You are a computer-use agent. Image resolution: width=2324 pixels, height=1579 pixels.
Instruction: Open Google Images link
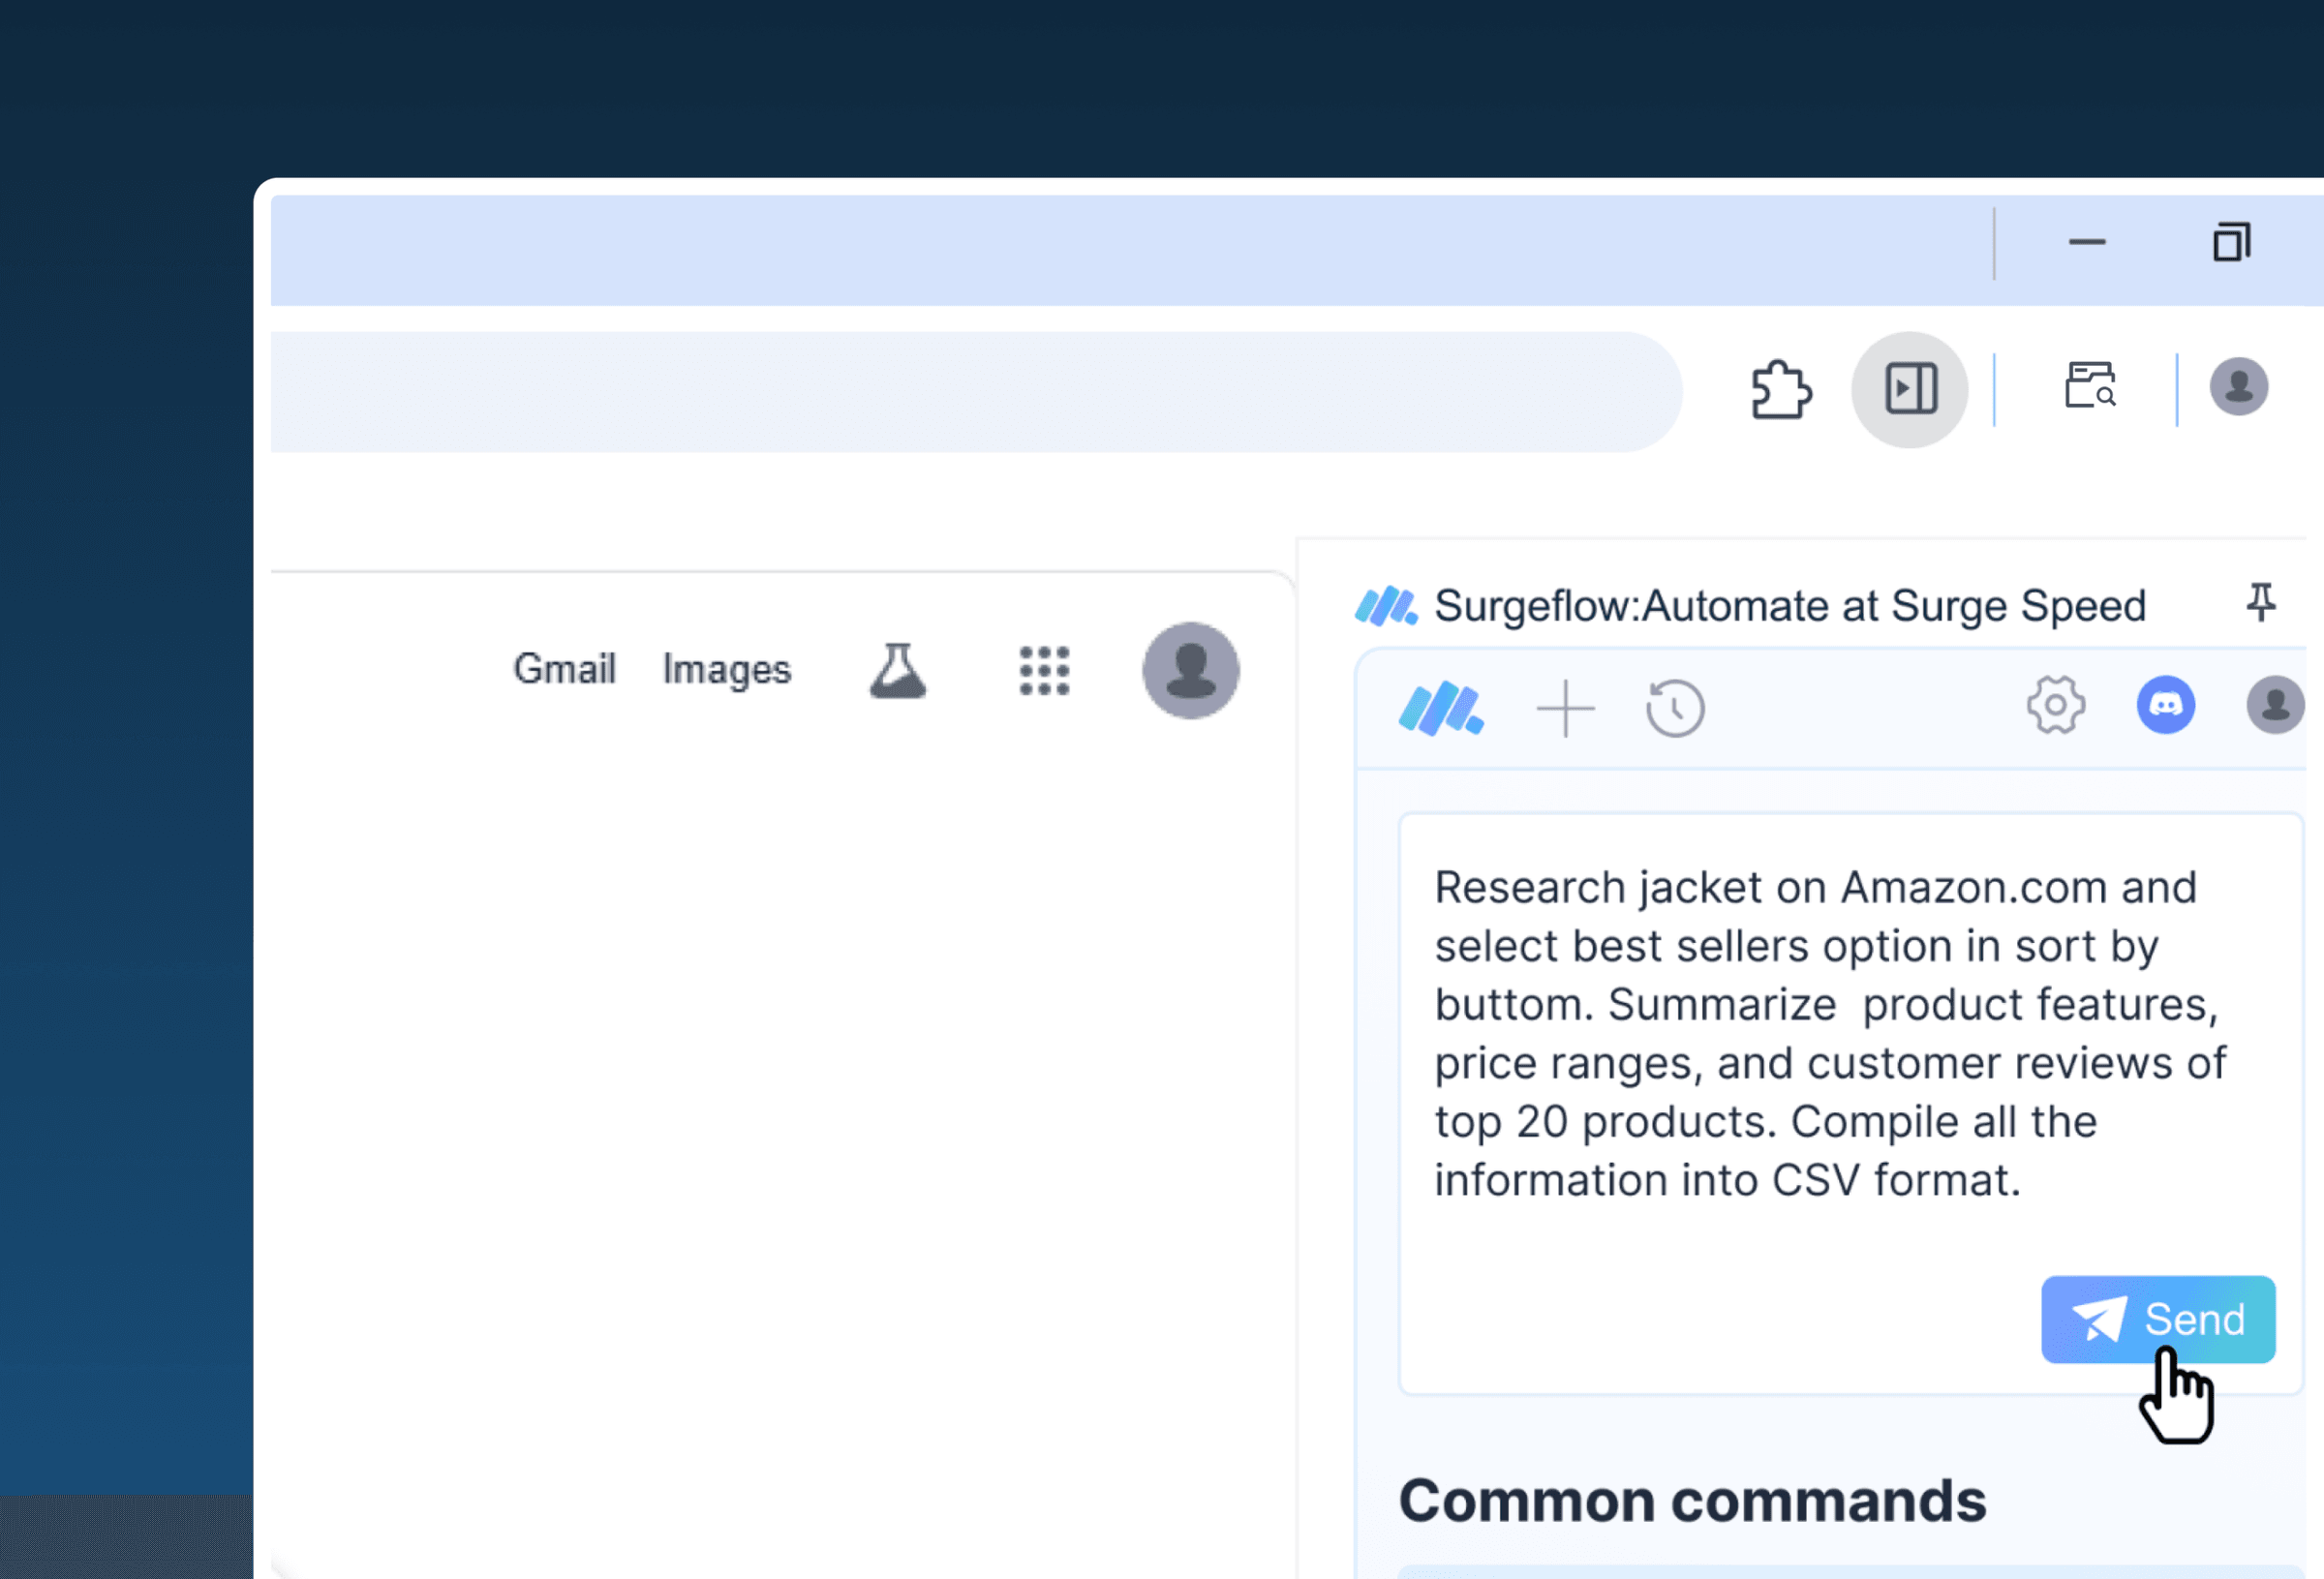coord(727,670)
